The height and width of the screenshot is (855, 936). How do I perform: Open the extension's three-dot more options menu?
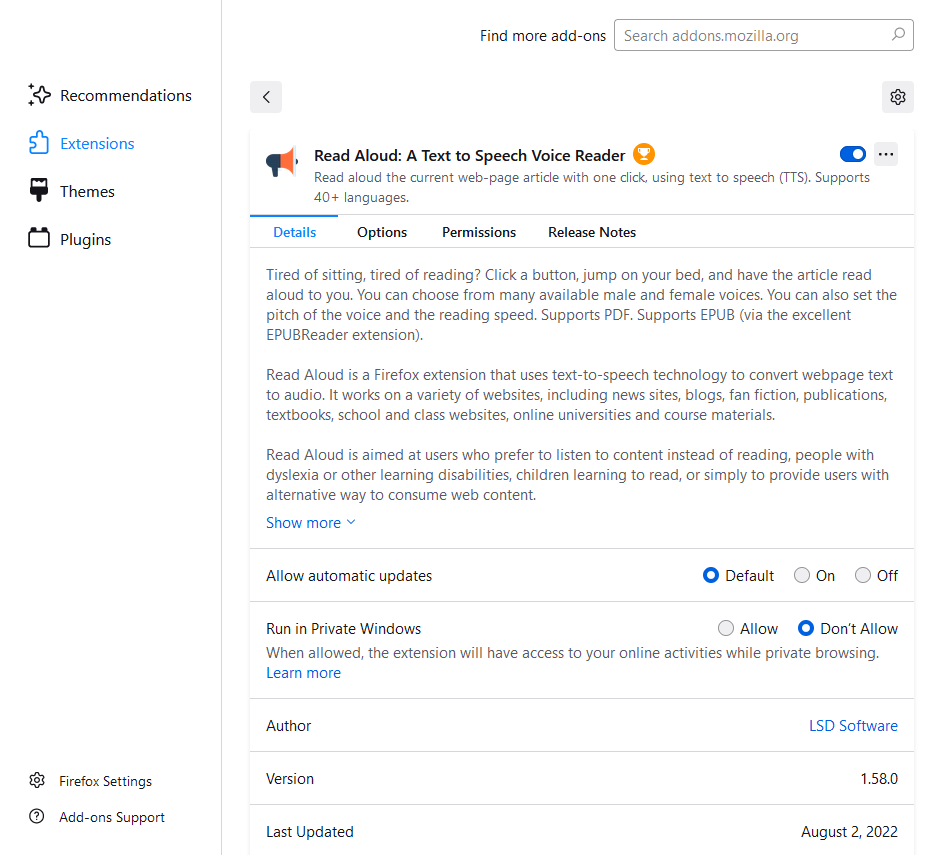(886, 154)
